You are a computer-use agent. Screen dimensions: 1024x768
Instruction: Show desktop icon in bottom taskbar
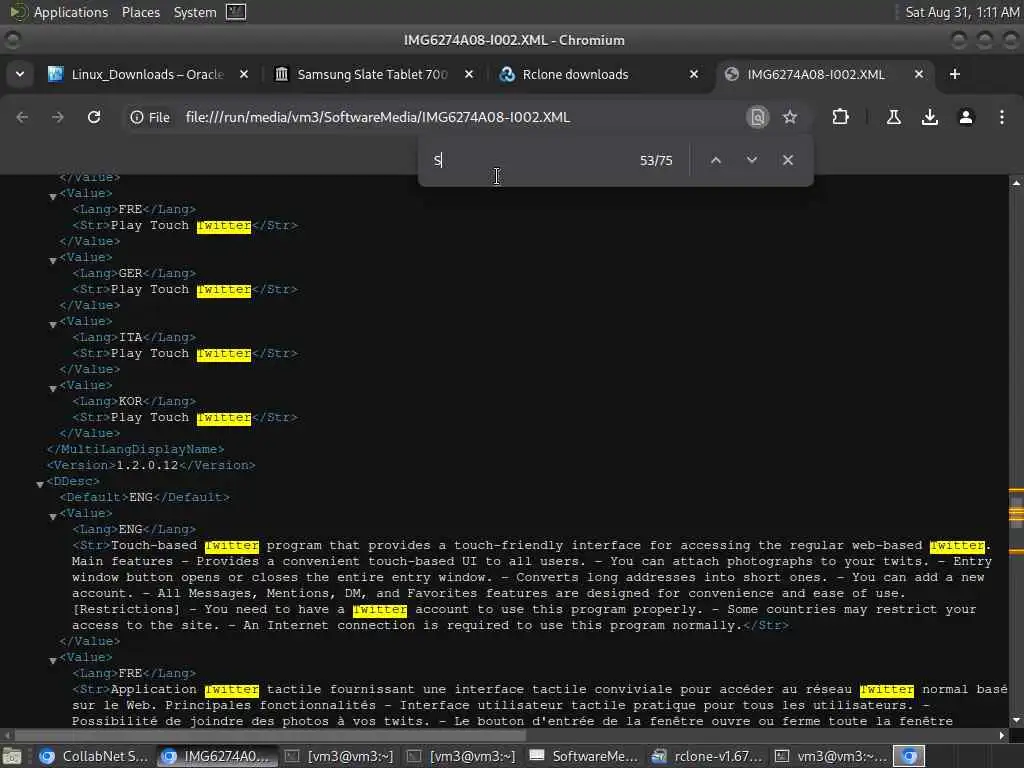(12, 756)
